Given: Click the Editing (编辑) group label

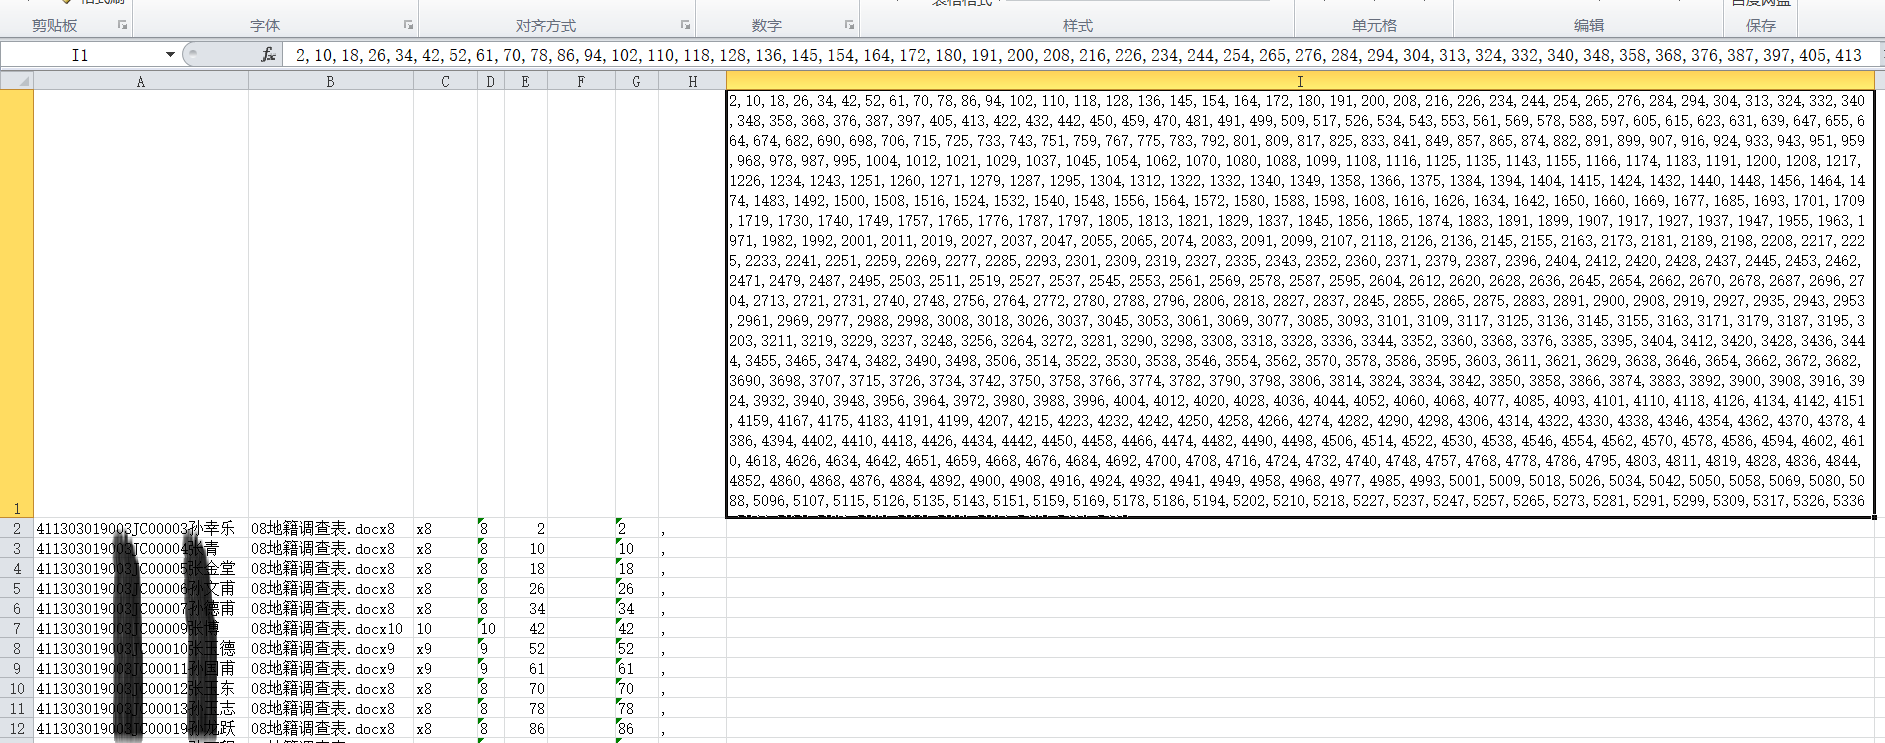Looking at the screenshot, I should point(1589,25).
